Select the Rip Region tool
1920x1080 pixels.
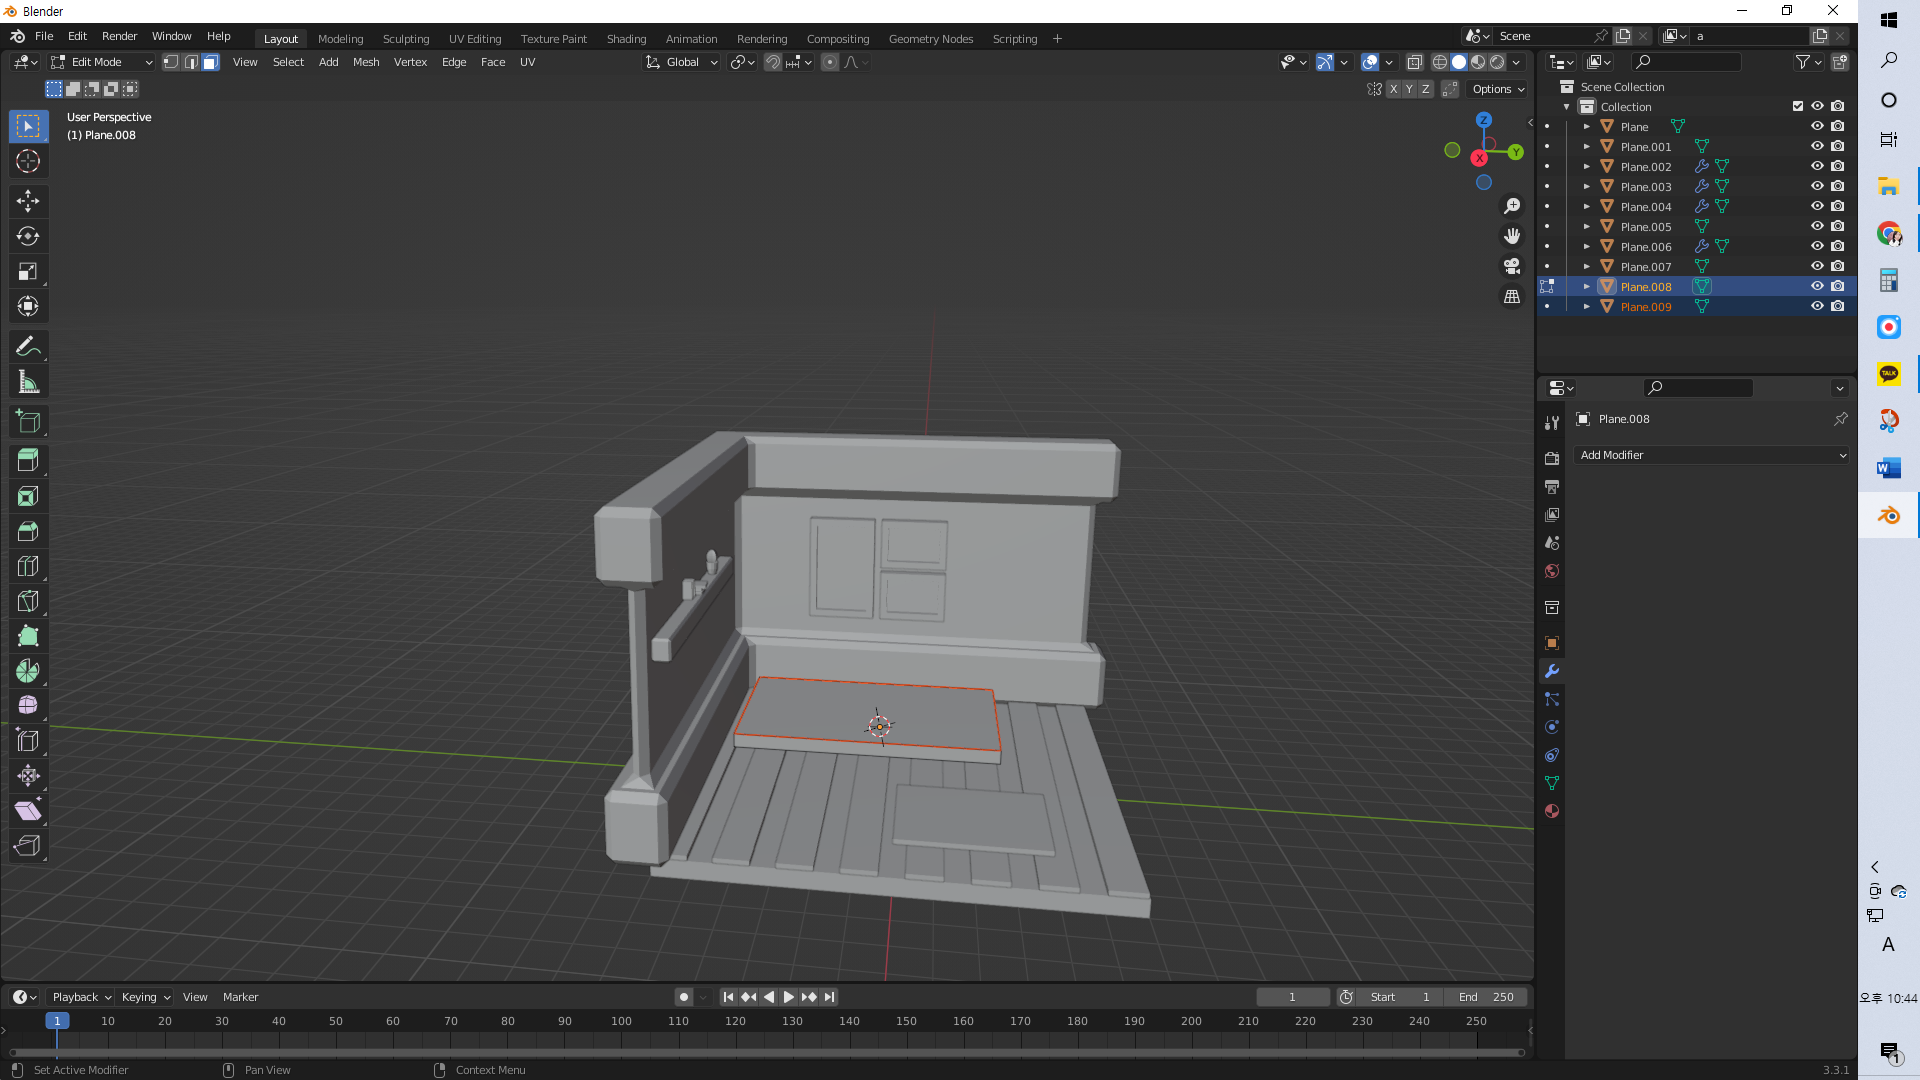point(28,846)
